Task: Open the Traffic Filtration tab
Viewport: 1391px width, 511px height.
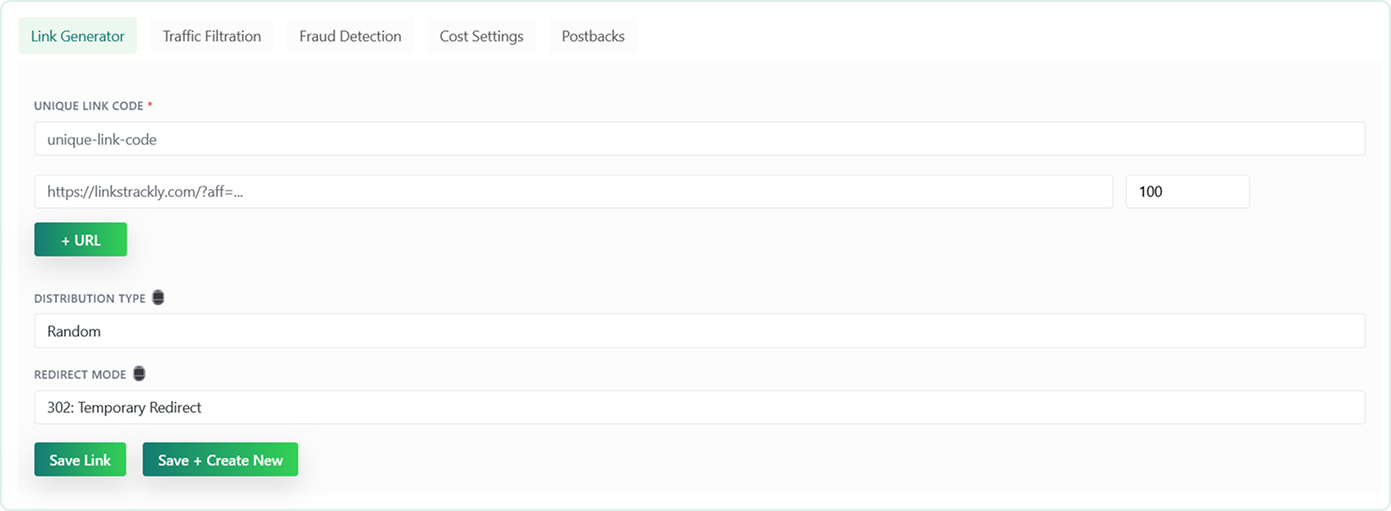Action: (212, 36)
